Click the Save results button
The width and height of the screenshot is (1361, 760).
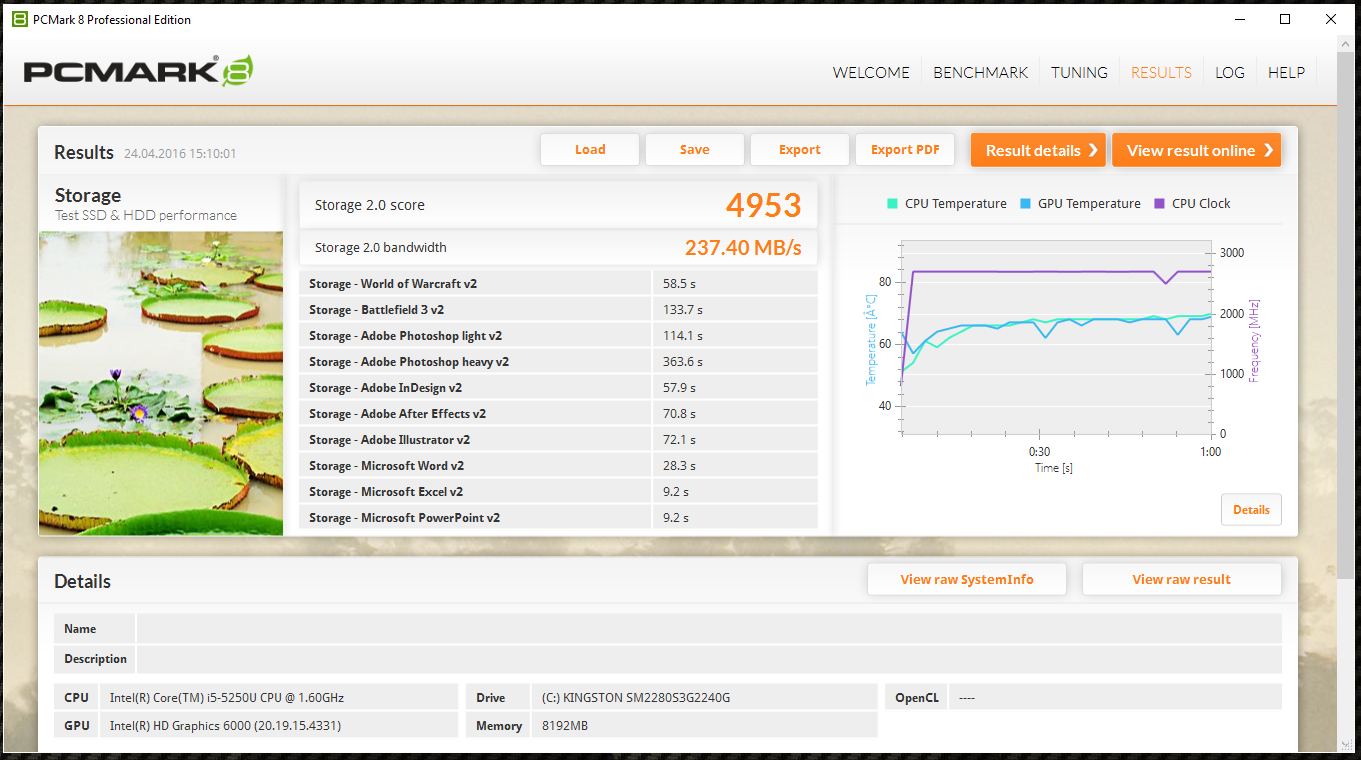pos(695,150)
